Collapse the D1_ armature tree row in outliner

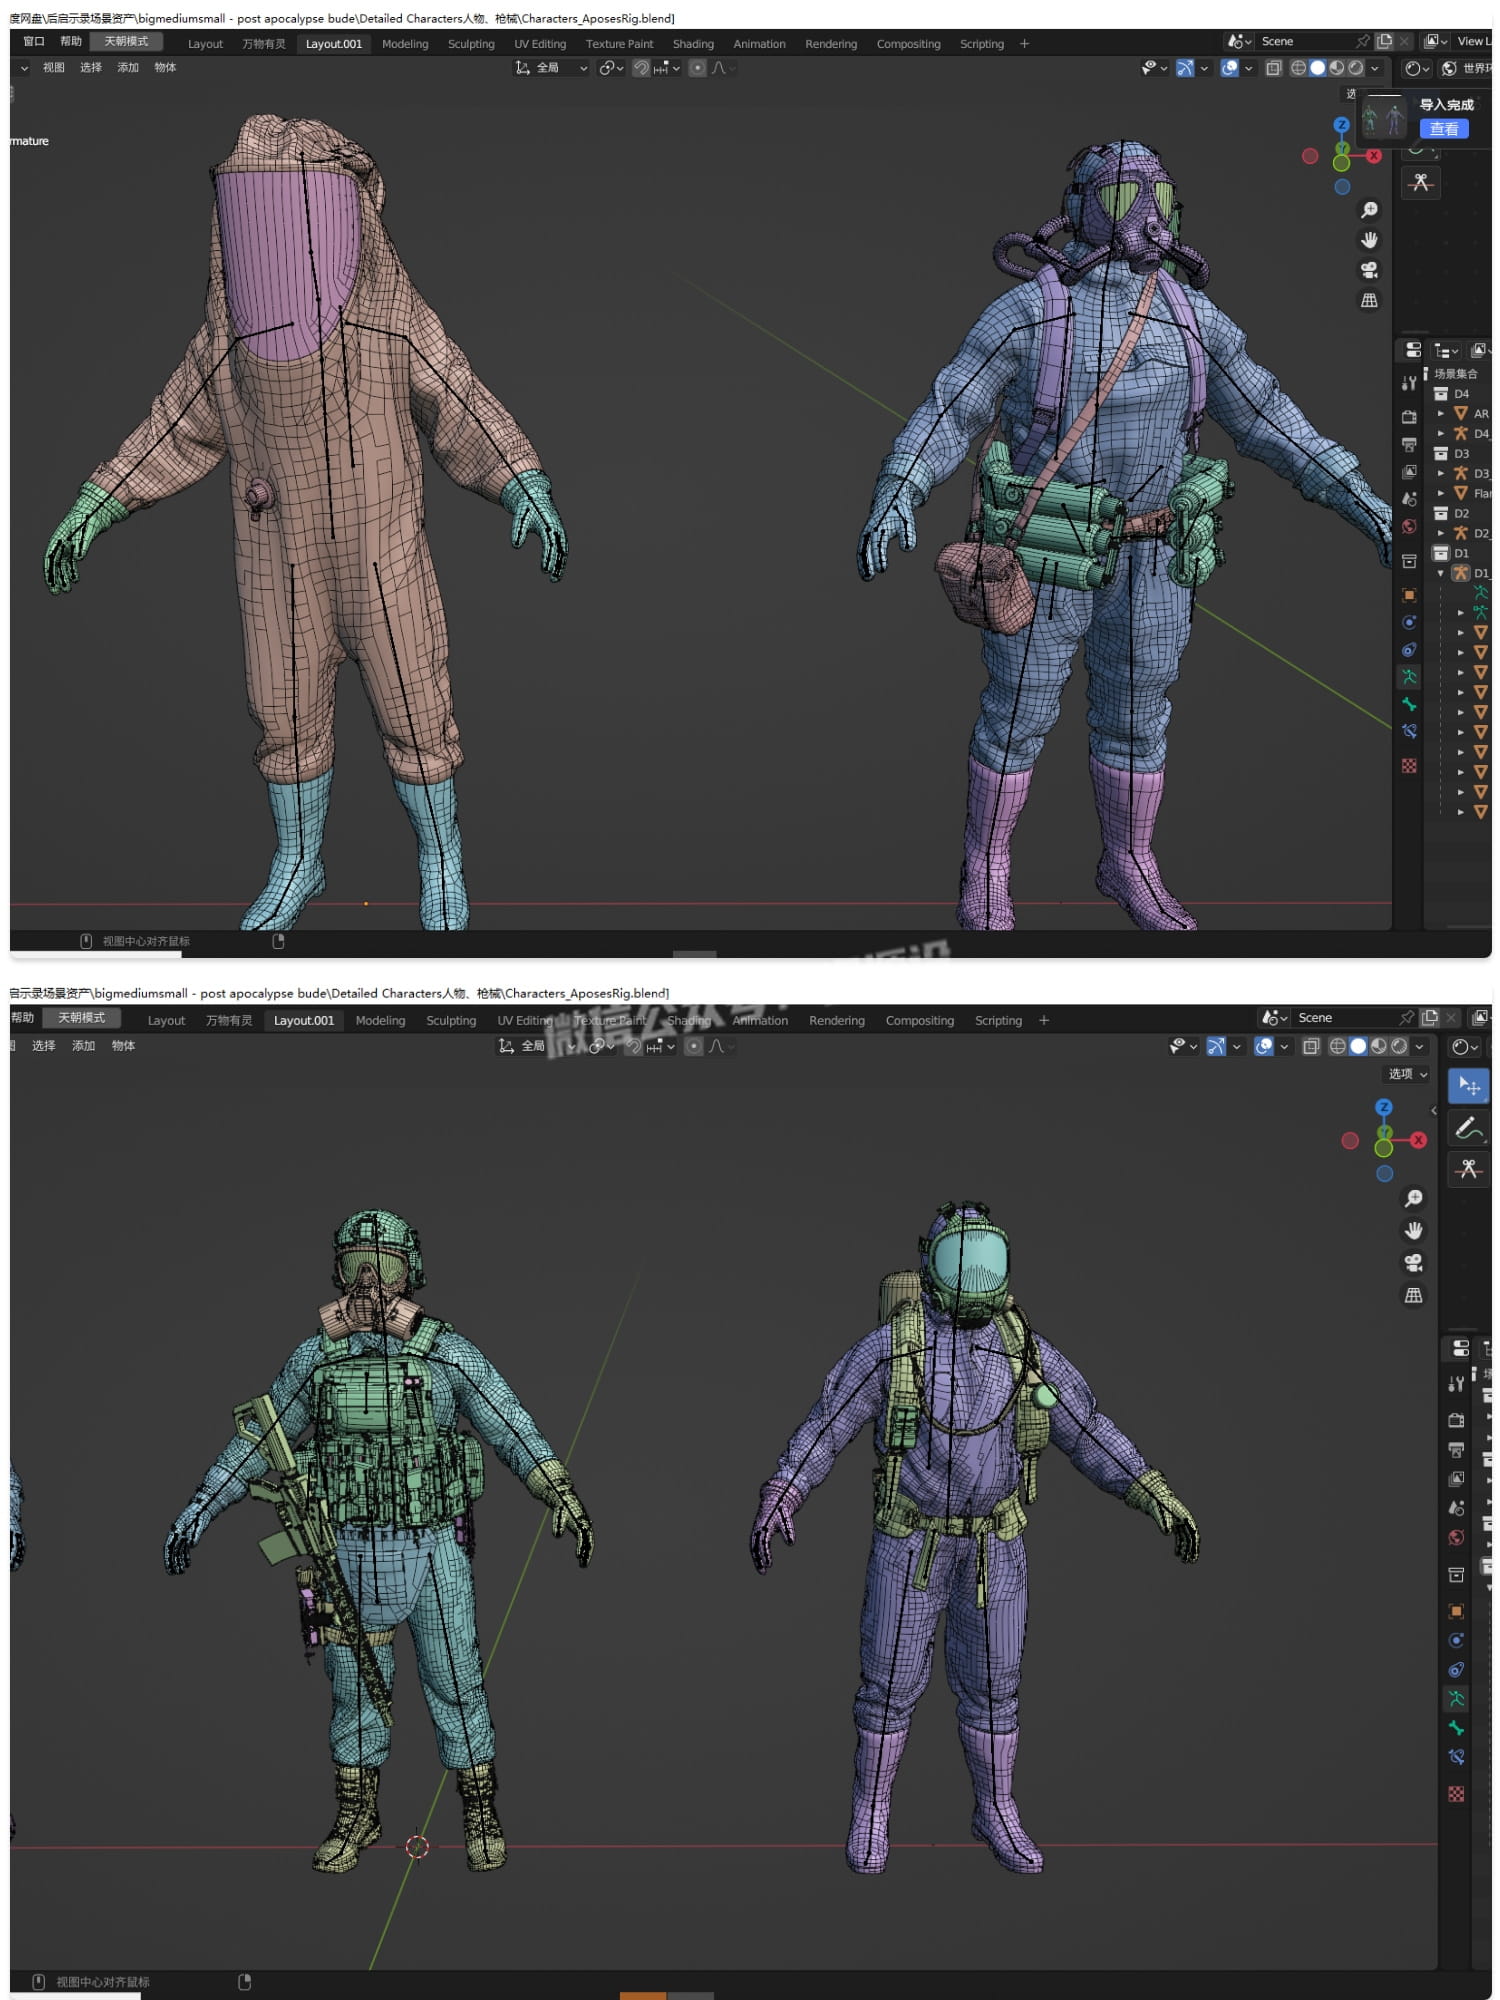pos(1440,573)
